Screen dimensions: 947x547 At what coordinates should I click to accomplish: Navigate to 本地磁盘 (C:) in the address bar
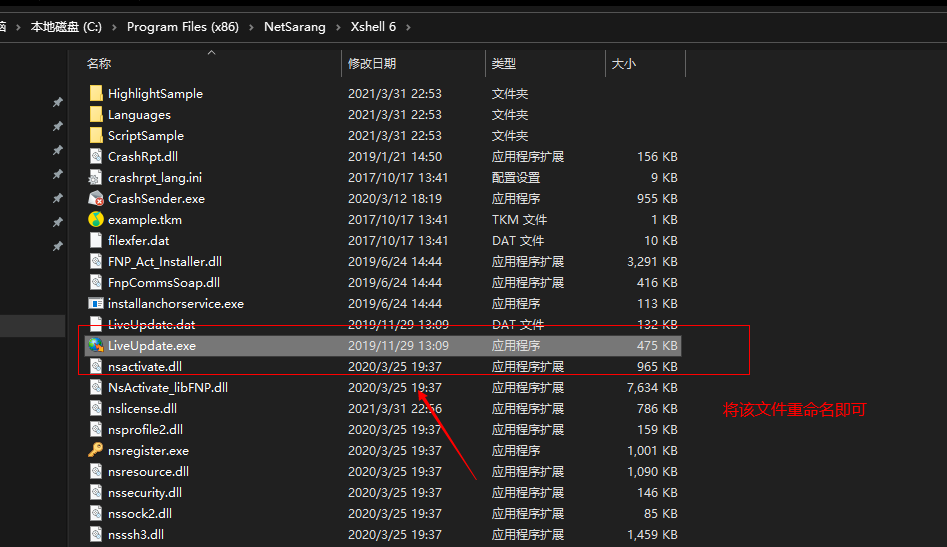tap(66, 27)
